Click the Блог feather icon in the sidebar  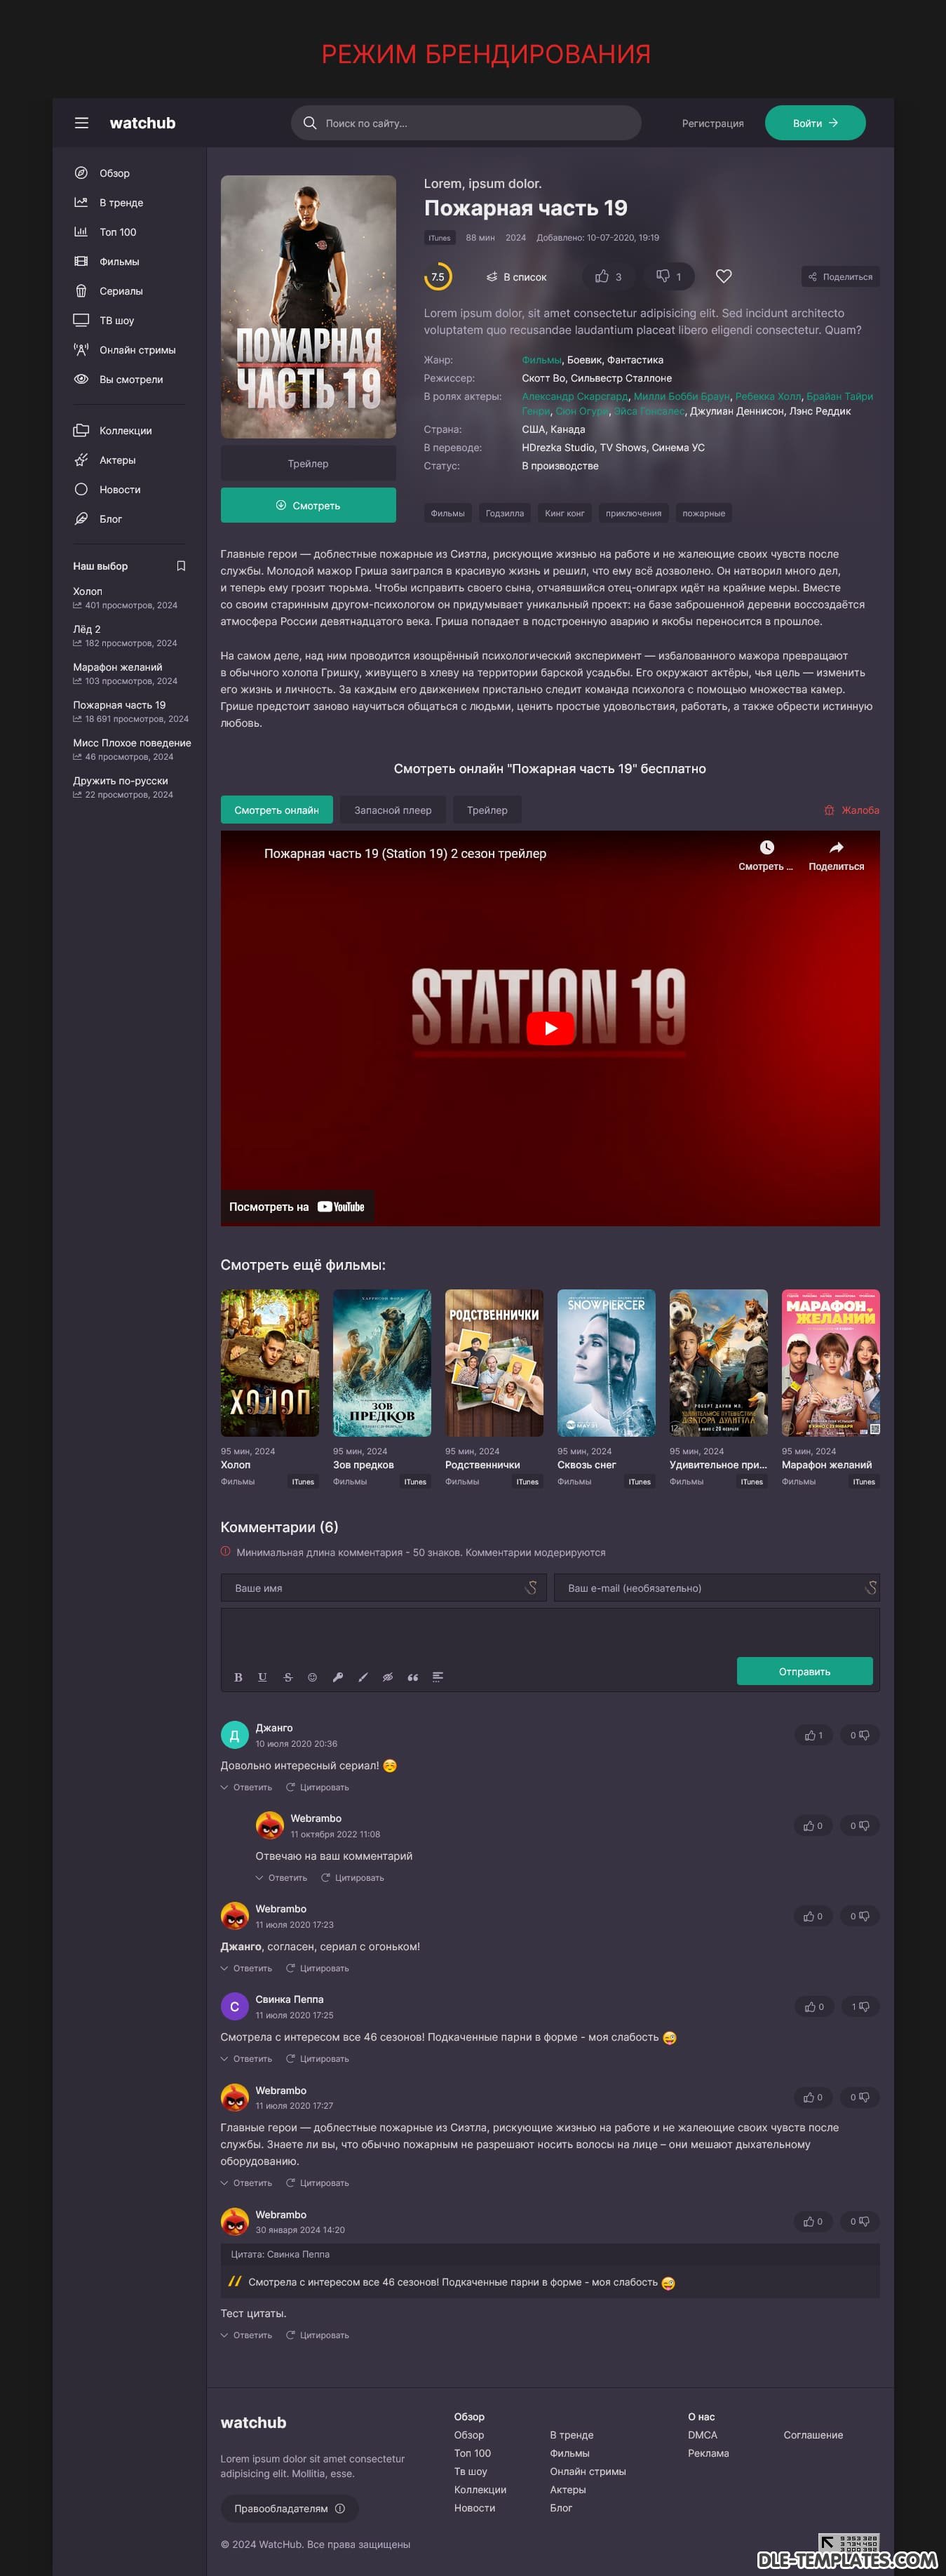click(x=81, y=519)
